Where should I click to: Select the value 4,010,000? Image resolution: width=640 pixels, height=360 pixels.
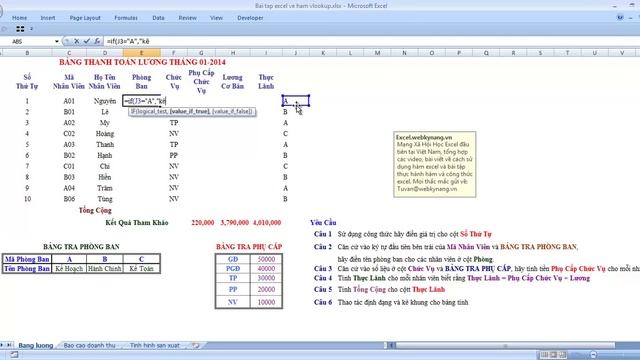click(x=267, y=222)
